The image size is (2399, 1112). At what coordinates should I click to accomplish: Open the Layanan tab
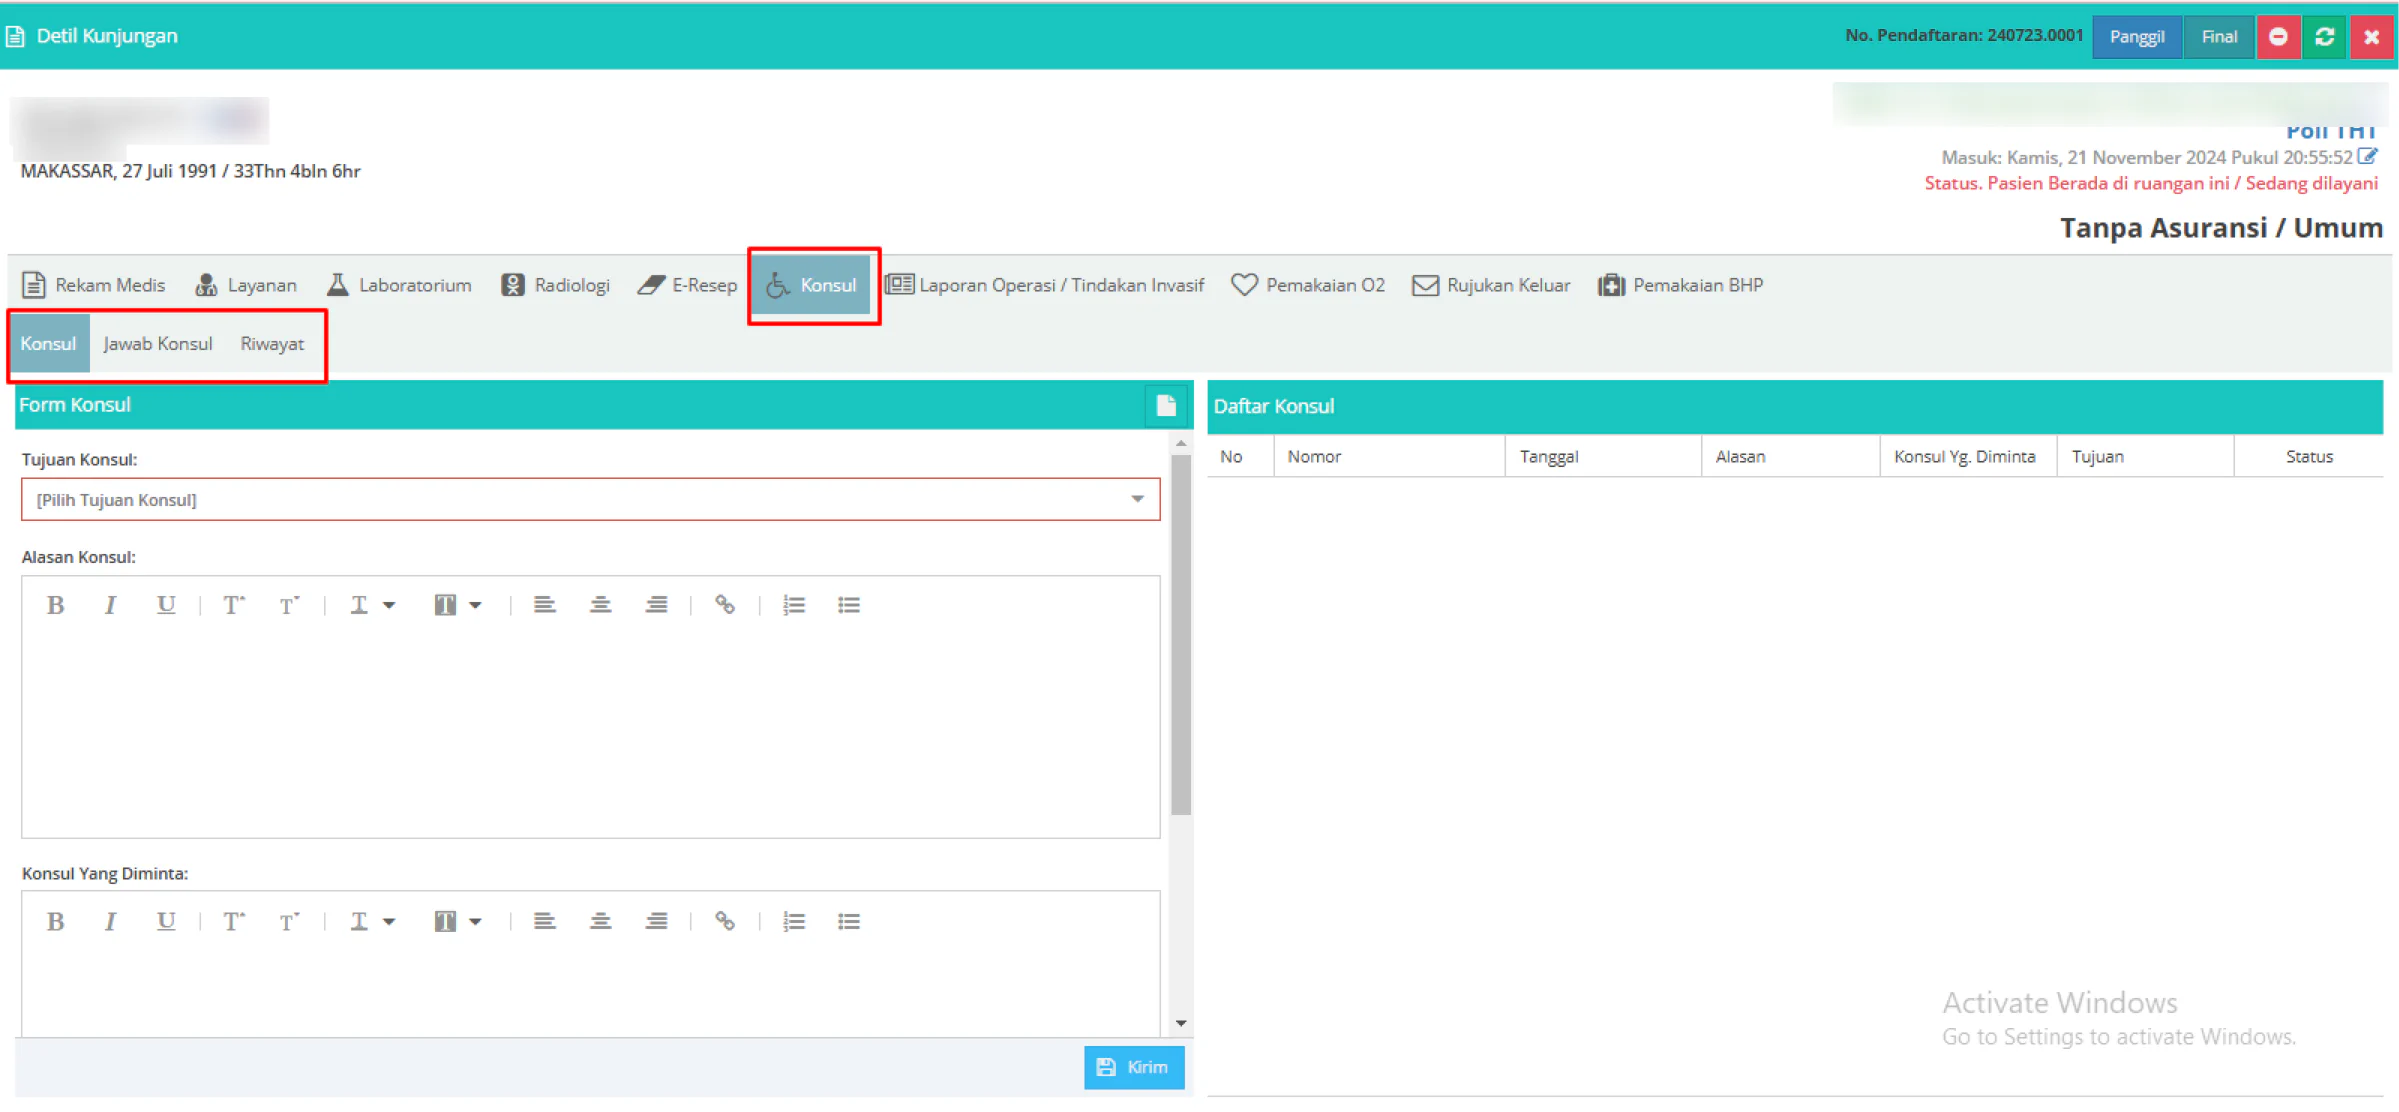(246, 285)
